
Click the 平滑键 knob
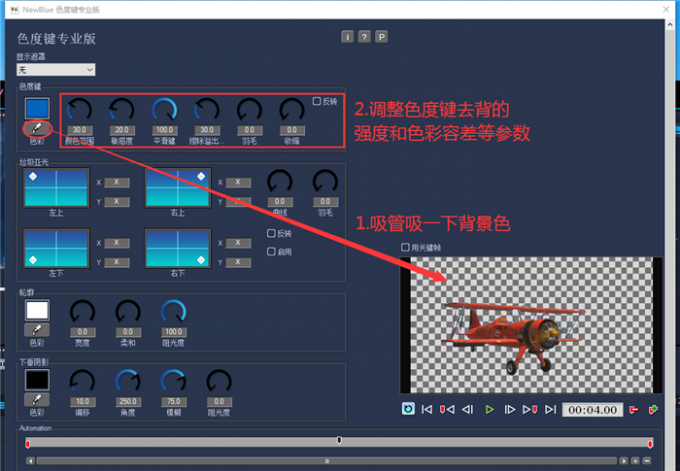(164, 110)
